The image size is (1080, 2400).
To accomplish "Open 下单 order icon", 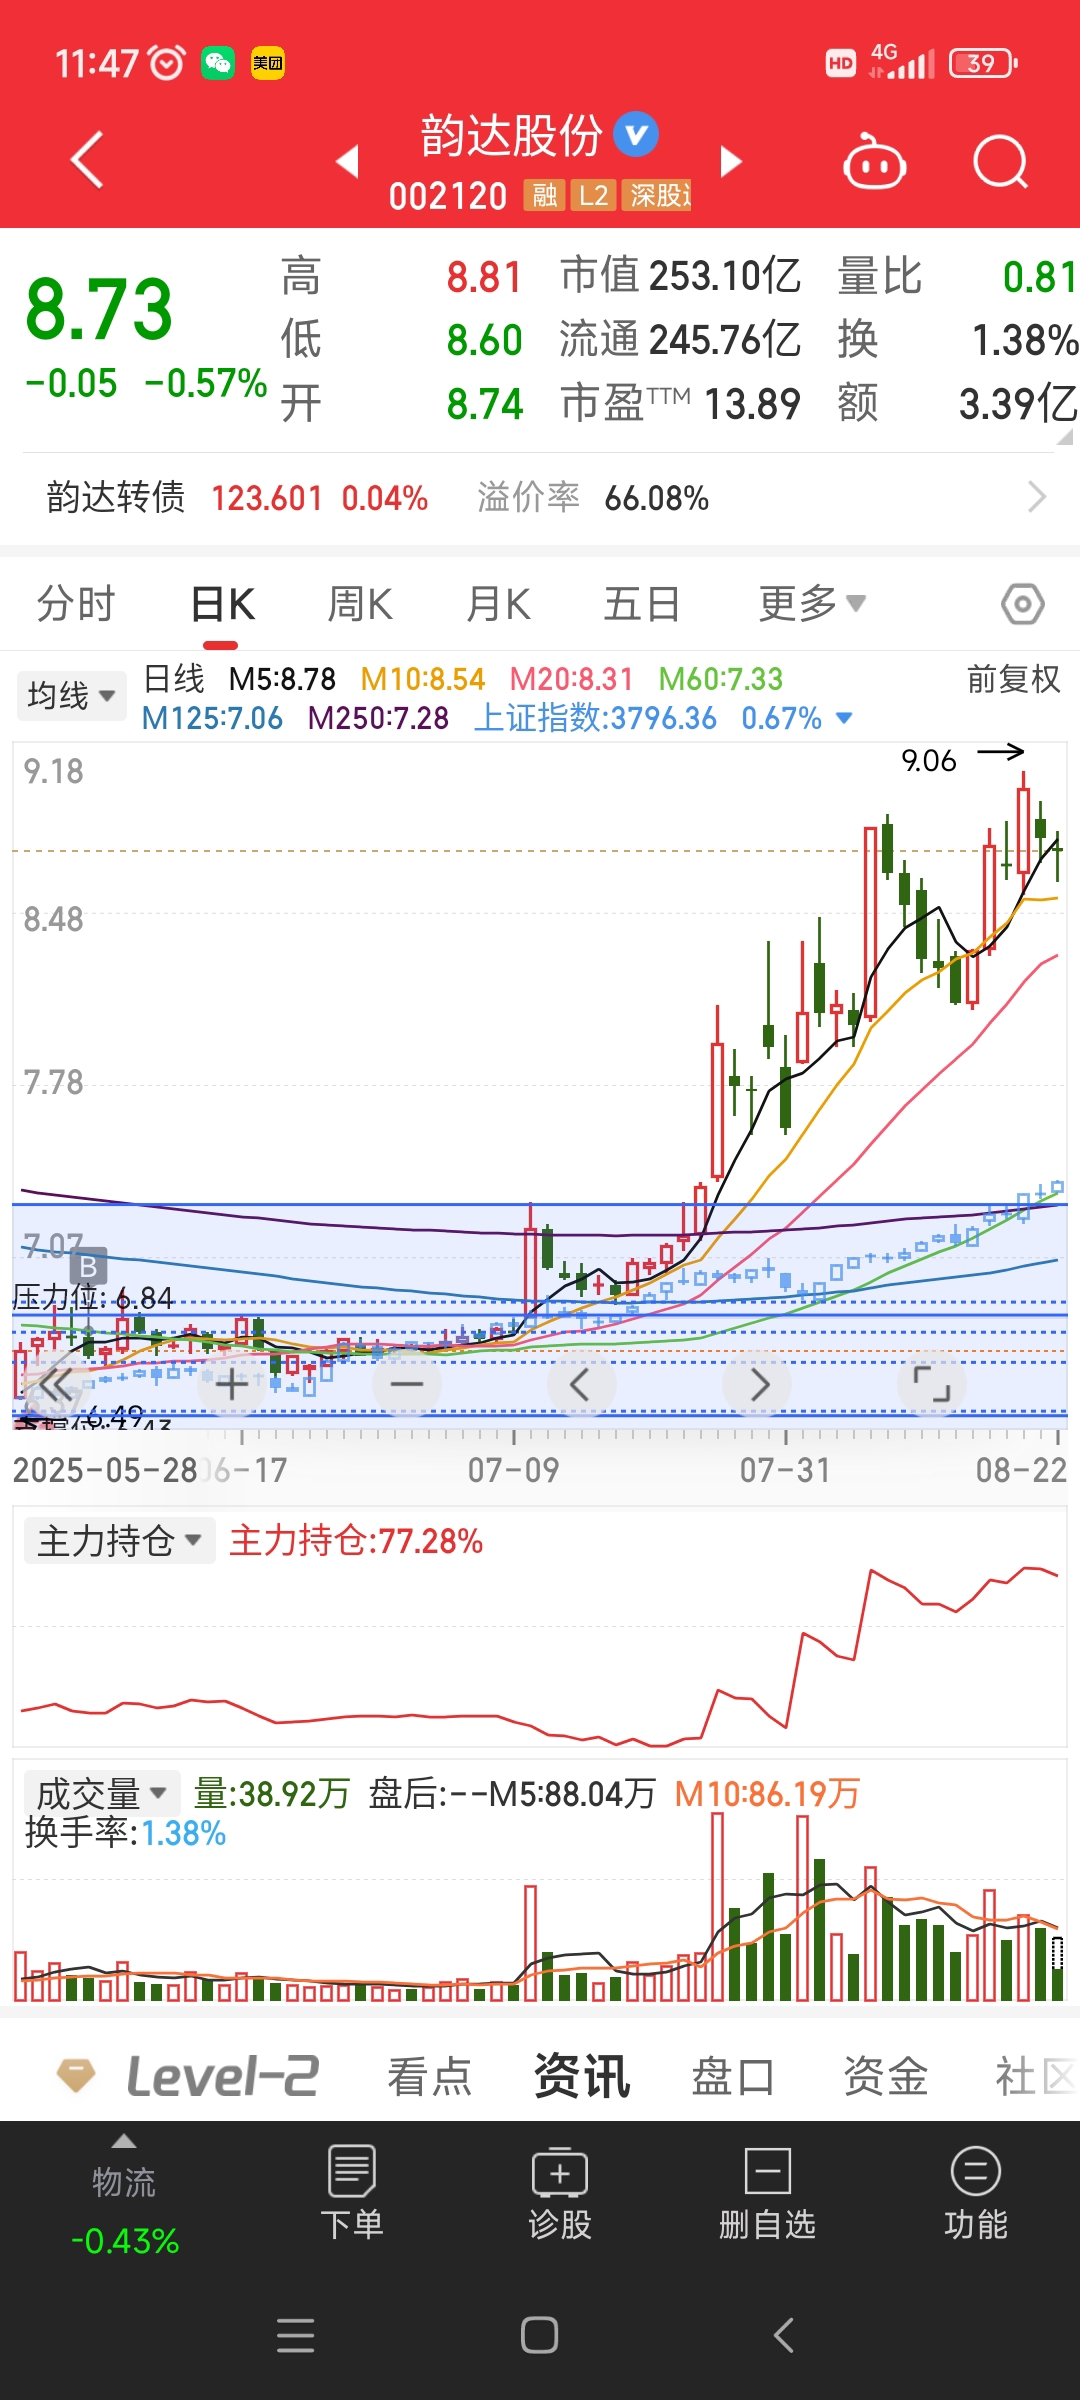I will pyautogui.click(x=352, y=2194).
